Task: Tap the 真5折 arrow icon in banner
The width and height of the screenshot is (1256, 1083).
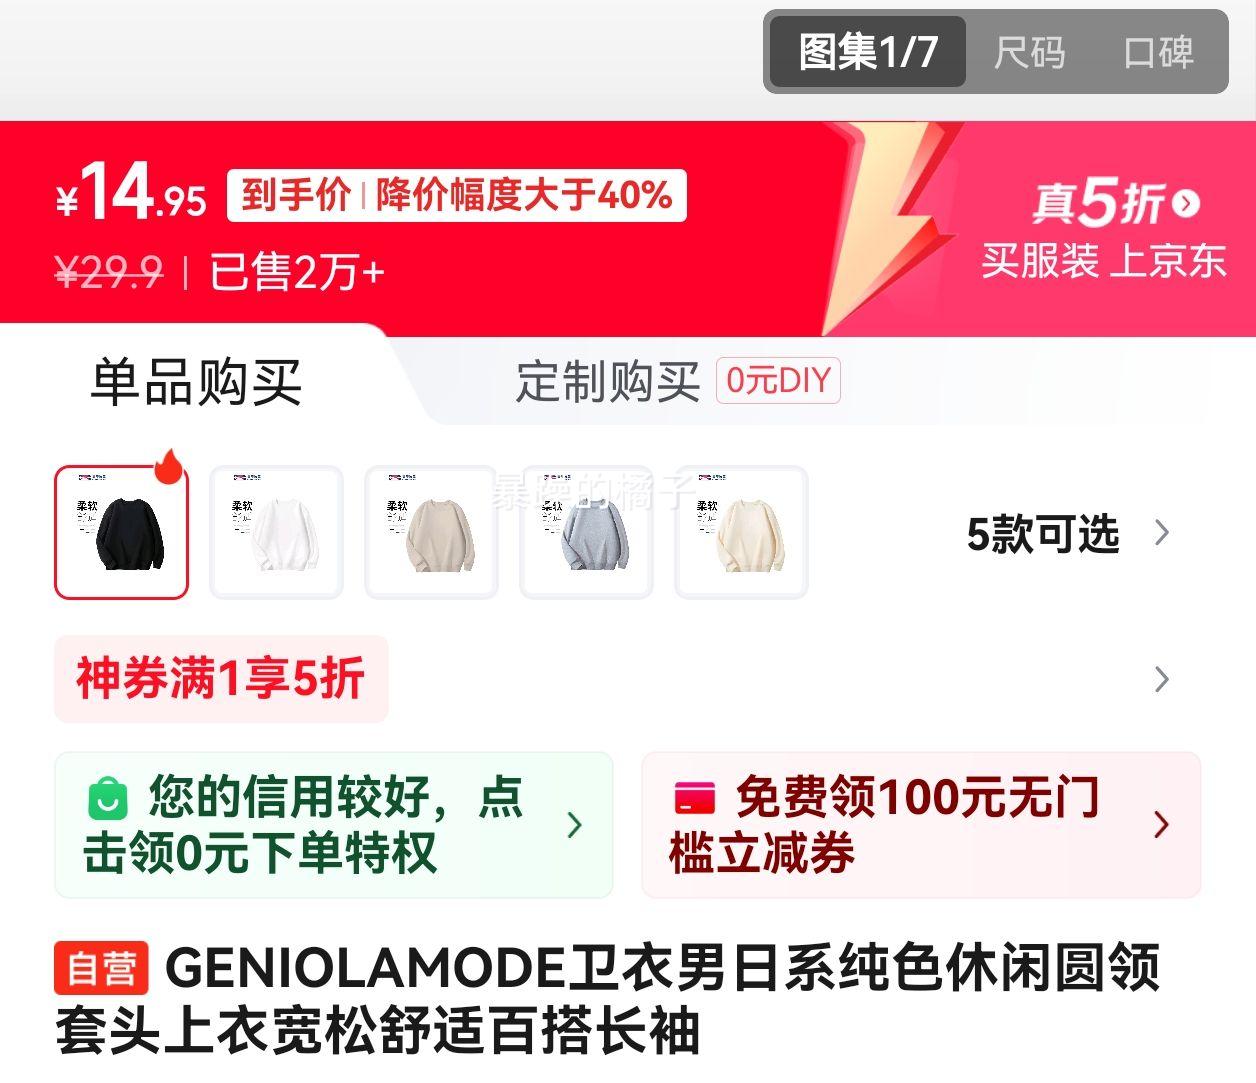Action: pyautogui.click(x=1186, y=203)
